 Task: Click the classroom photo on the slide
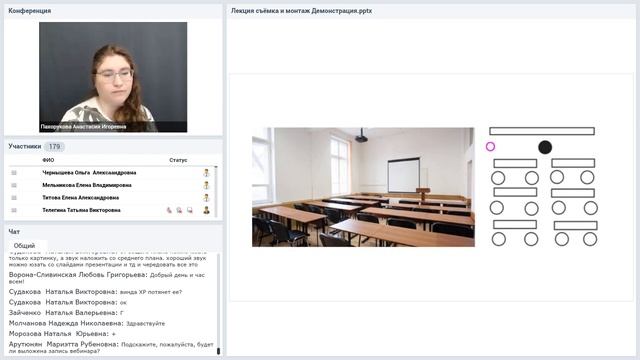pyautogui.click(x=363, y=187)
